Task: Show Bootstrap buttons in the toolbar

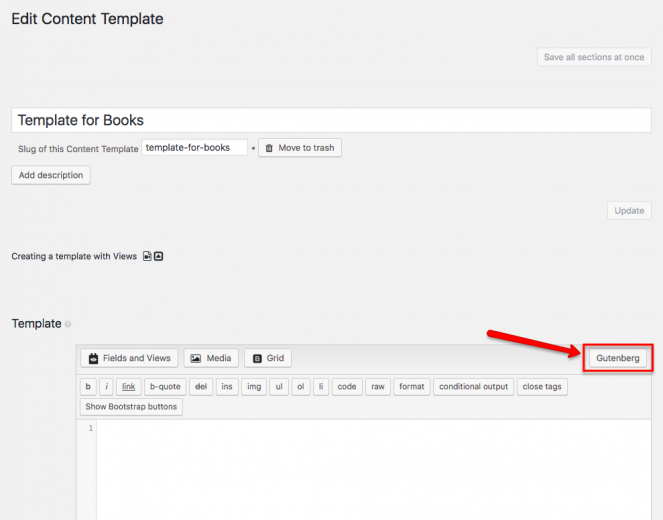Action: [131, 407]
